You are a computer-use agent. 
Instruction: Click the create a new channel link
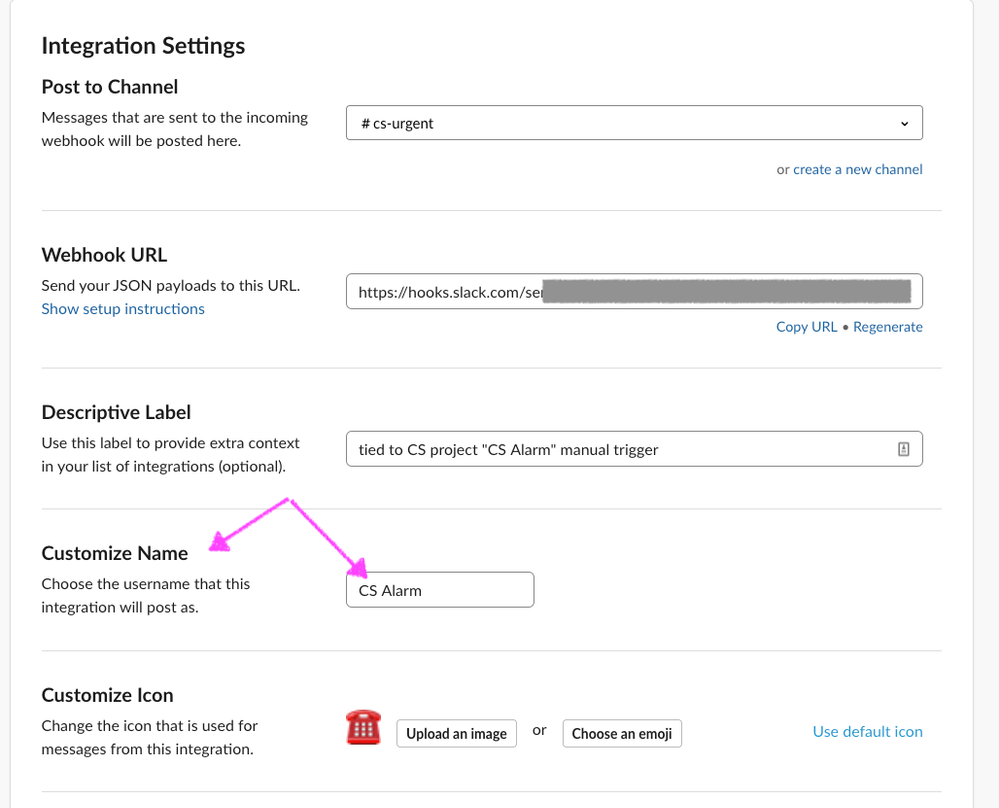857,170
